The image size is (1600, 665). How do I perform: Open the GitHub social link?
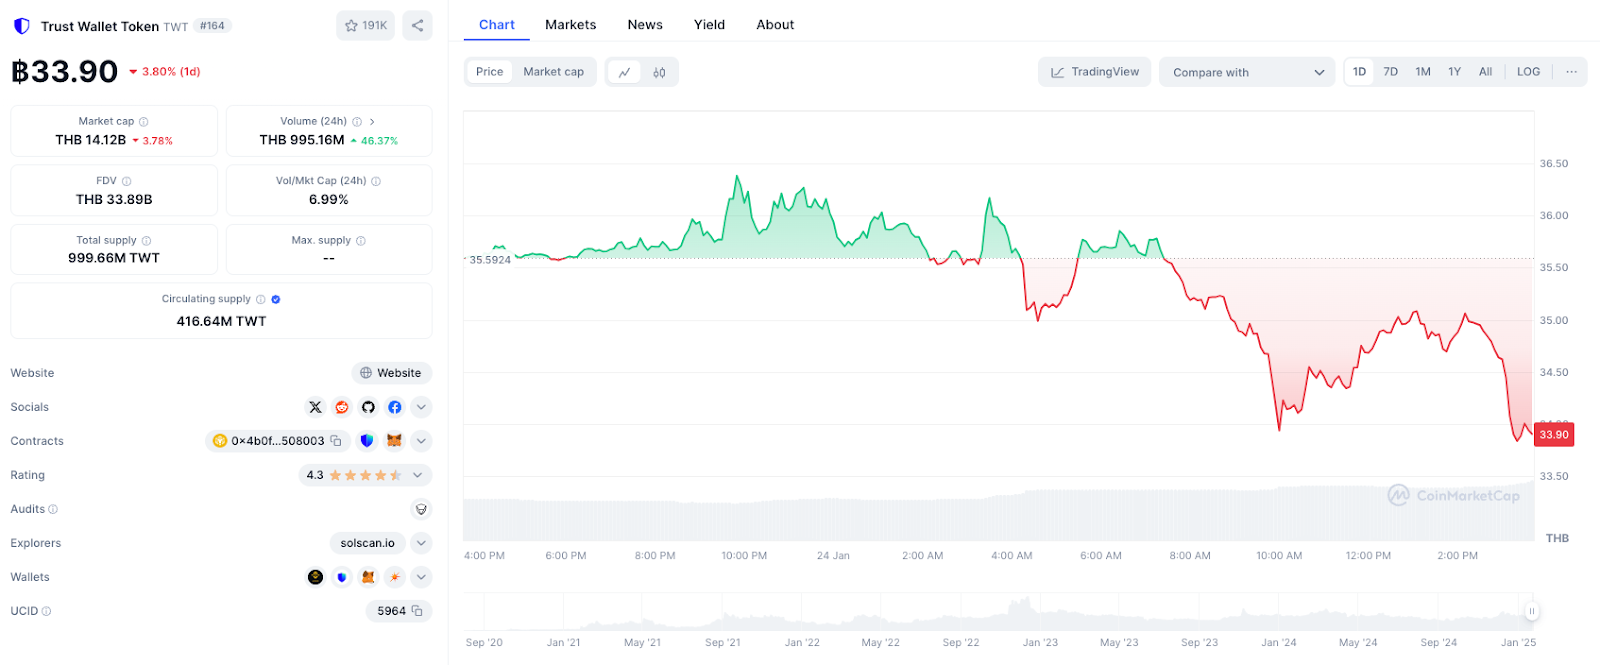pyautogui.click(x=368, y=407)
